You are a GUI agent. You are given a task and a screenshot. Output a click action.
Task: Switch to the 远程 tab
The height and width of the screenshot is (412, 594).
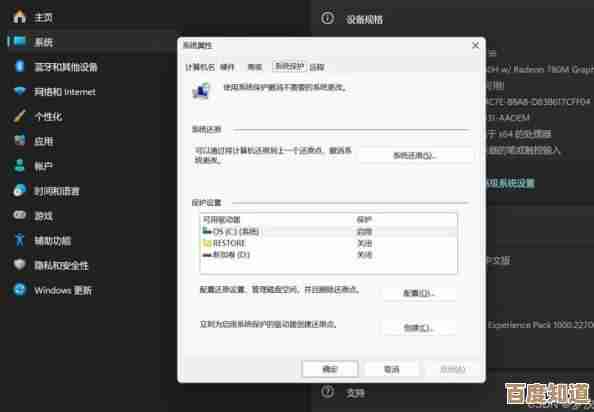[x=317, y=67]
